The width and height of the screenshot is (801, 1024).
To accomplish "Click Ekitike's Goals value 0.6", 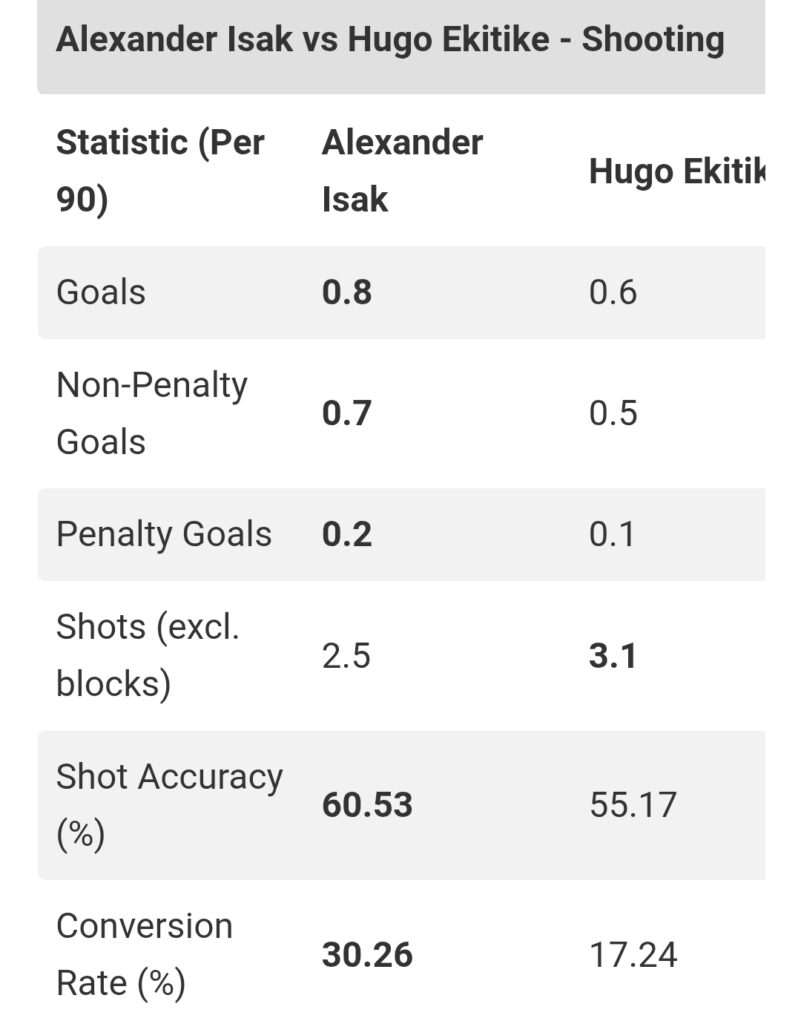I will (x=613, y=292).
